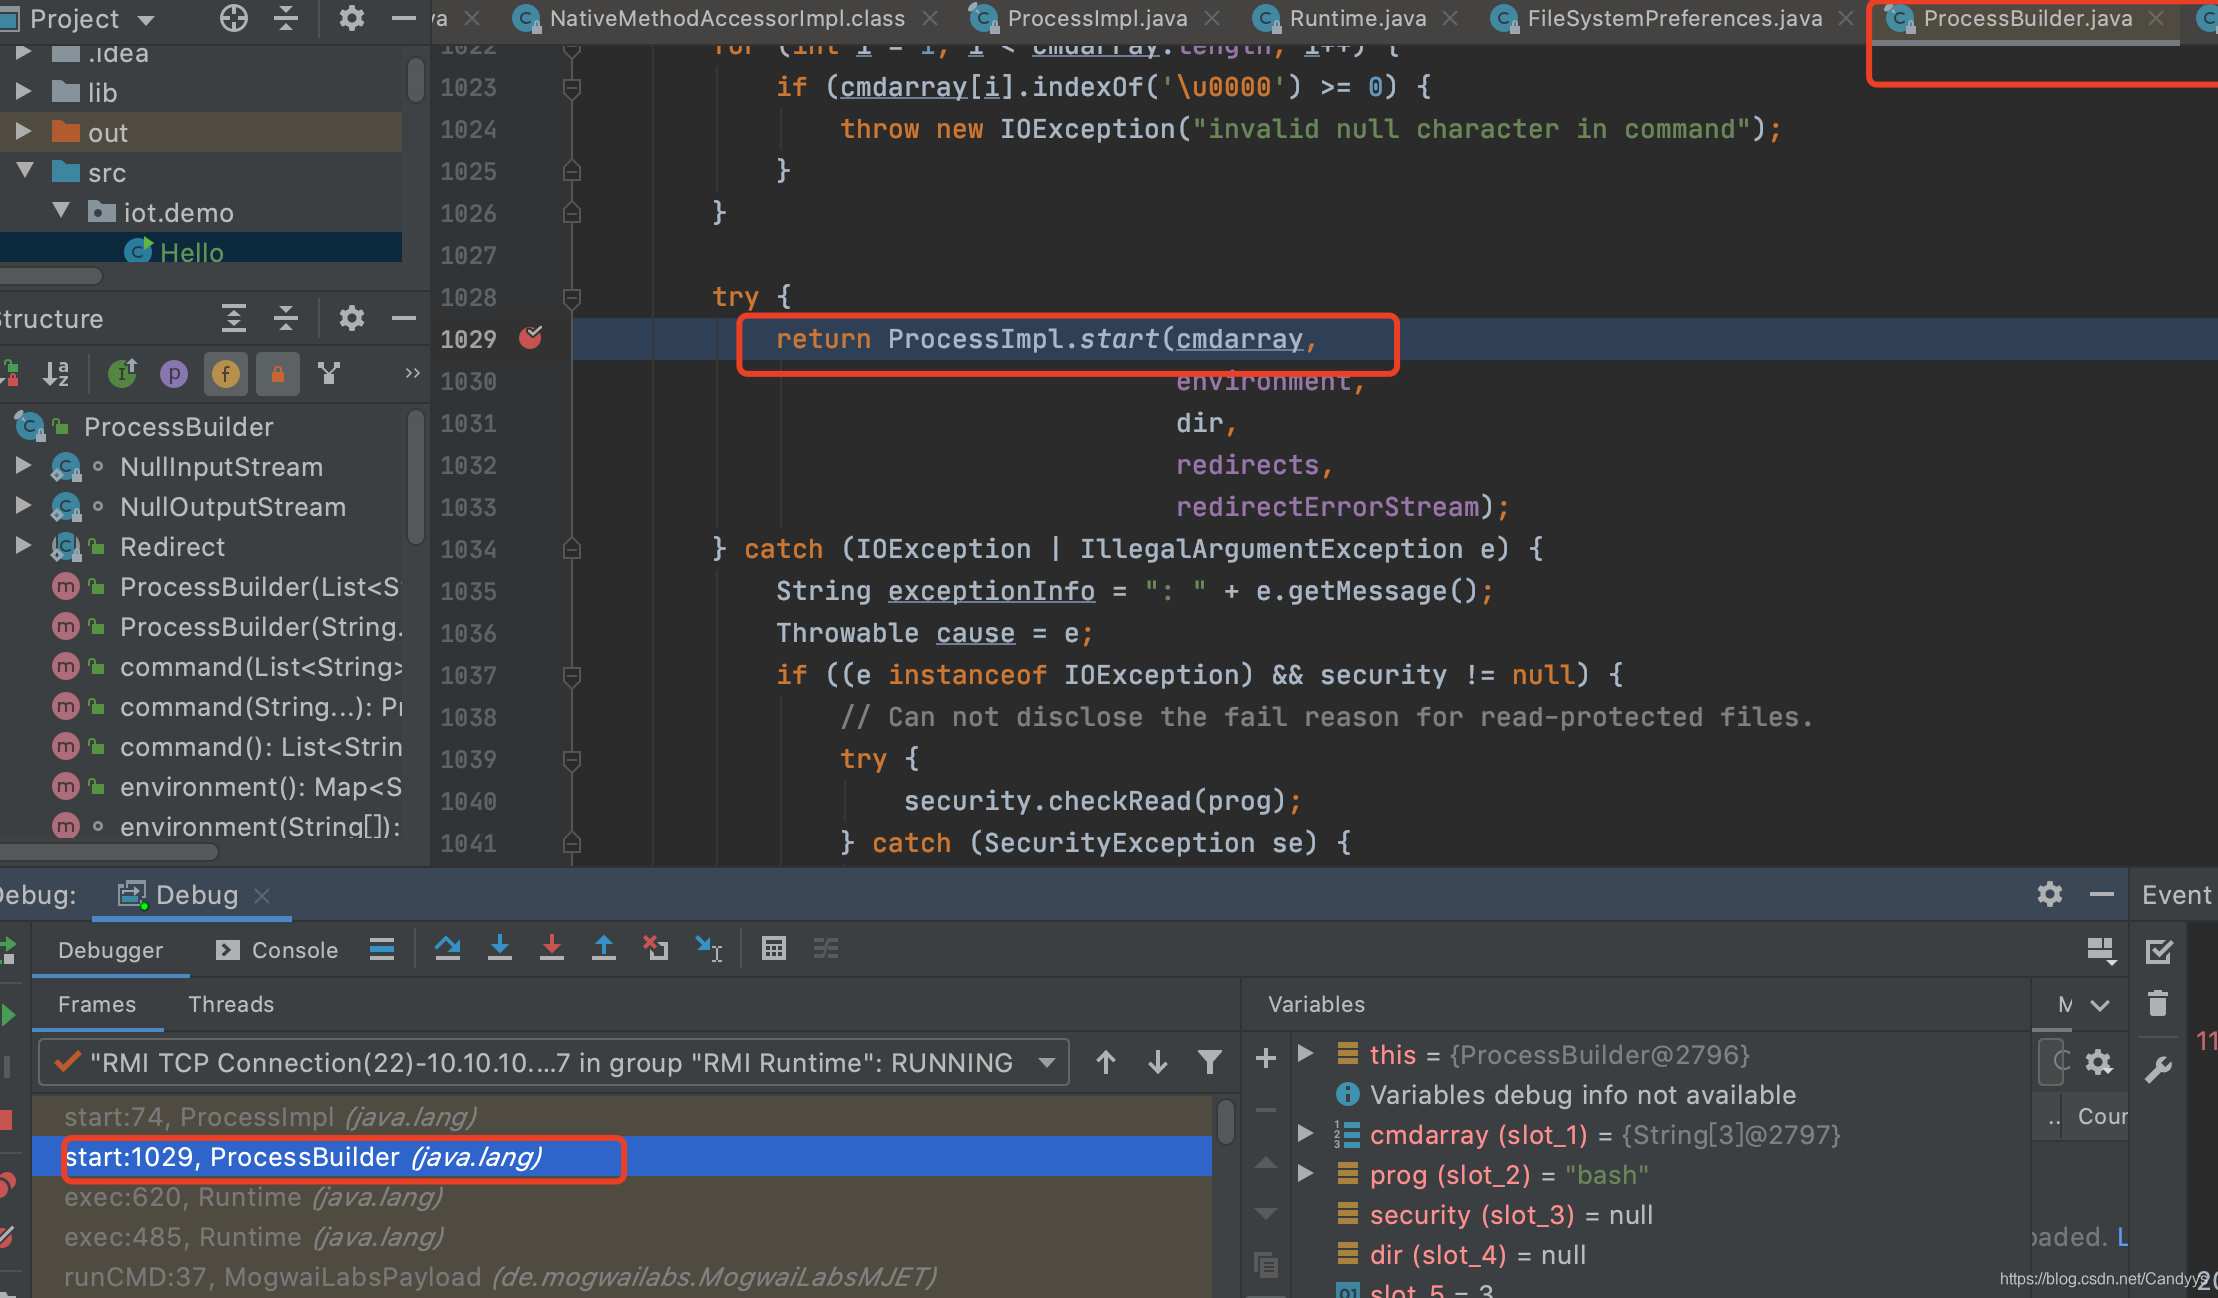The image size is (2218, 1298).
Task: Select Threads tab beside Frames
Action: [x=231, y=1004]
